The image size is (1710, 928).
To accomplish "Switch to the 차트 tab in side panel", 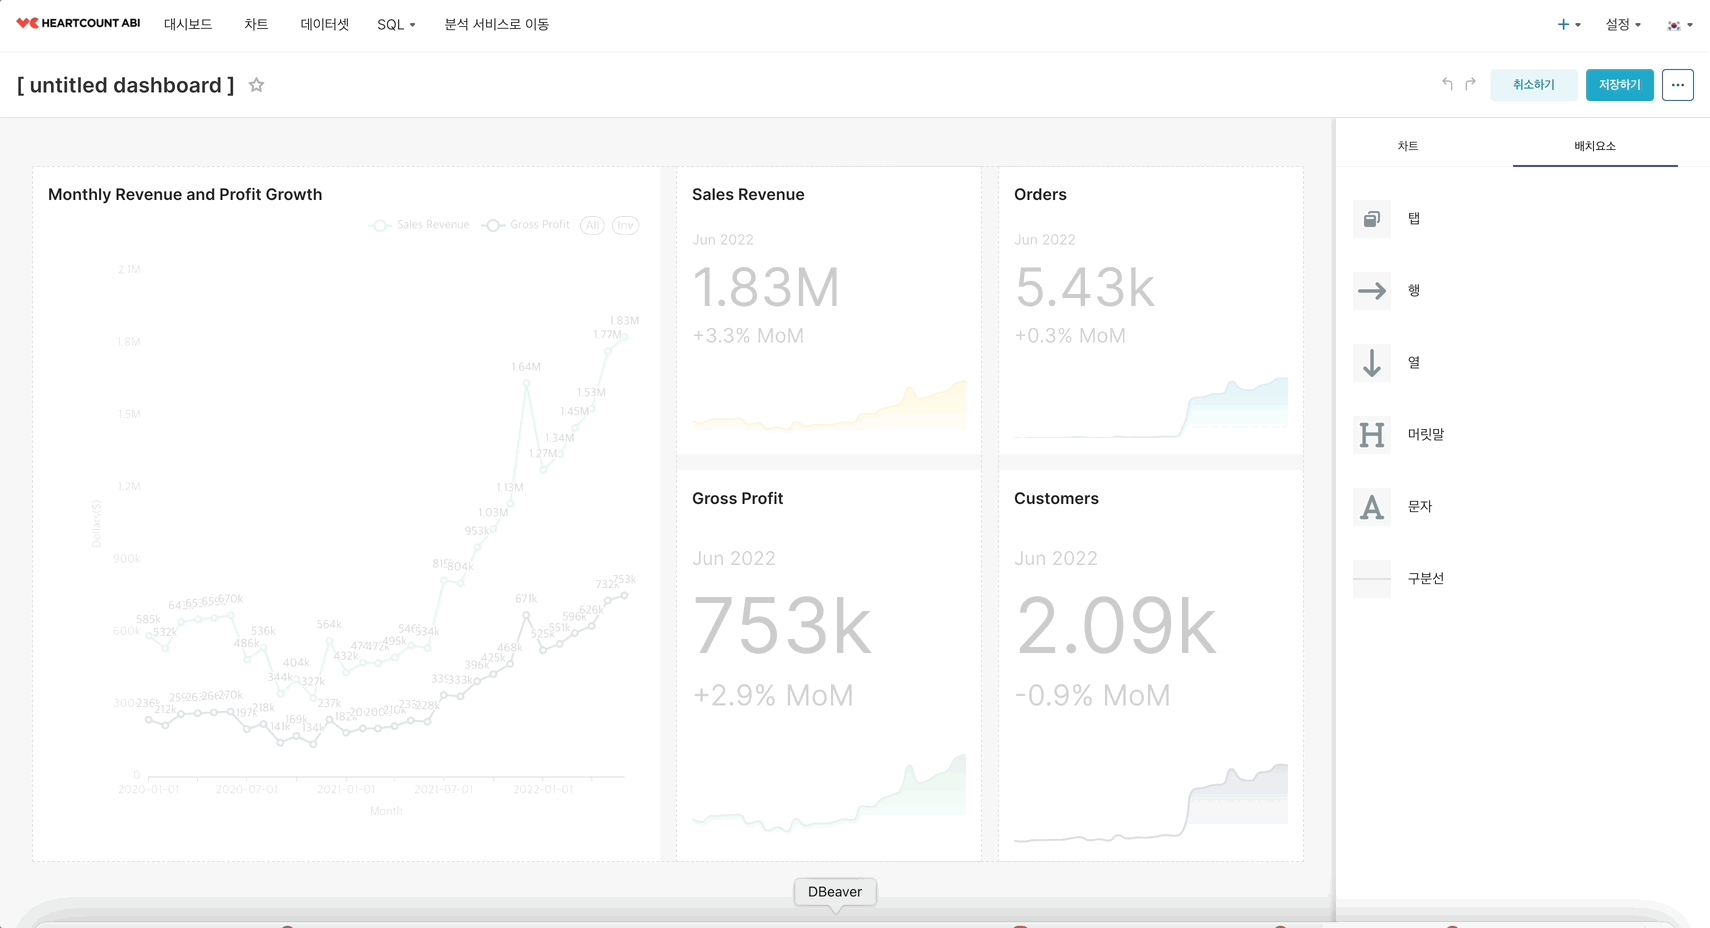I will coord(1407,146).
